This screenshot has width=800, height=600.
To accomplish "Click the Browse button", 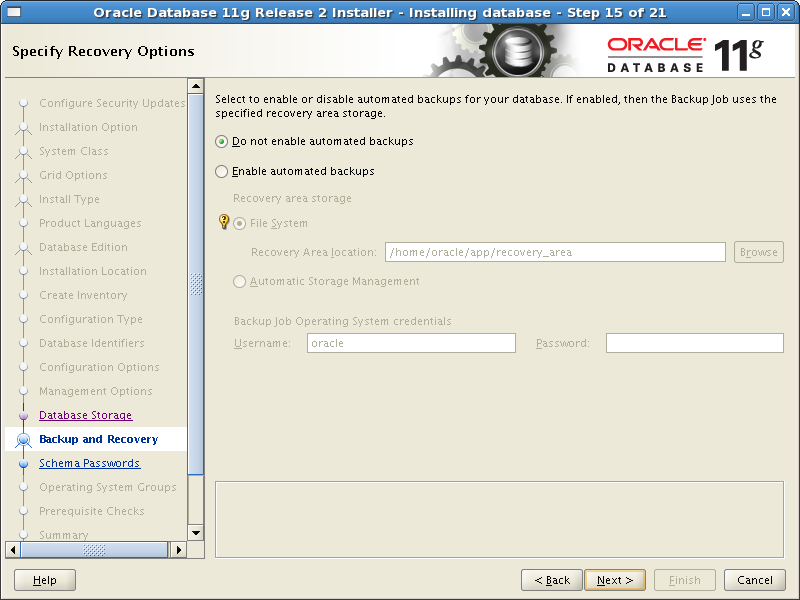I will click(x=759, y=252).
